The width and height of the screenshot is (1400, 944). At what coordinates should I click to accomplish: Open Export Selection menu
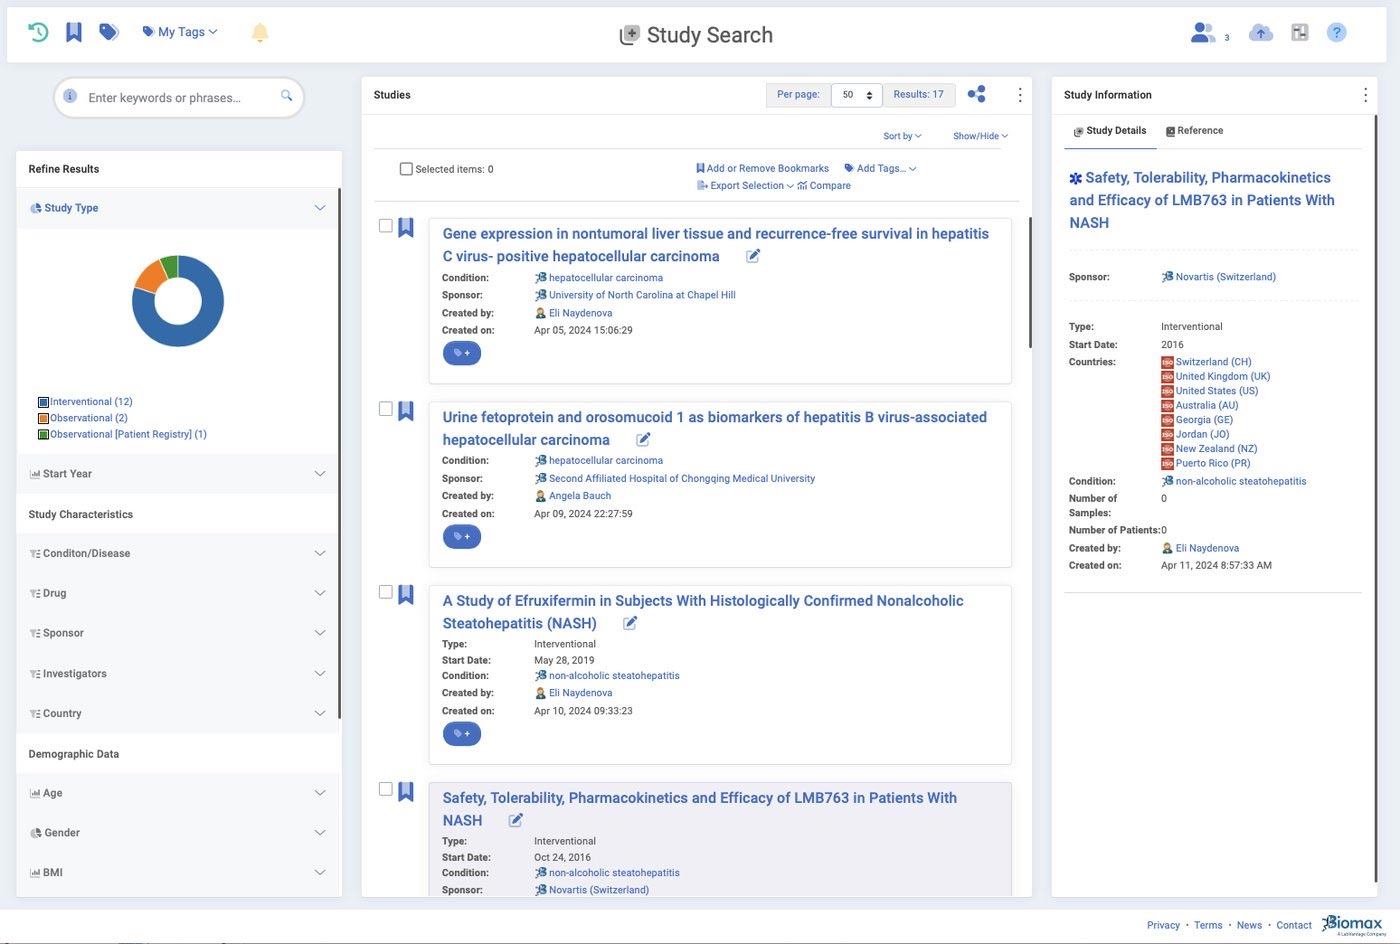(746, 186)
